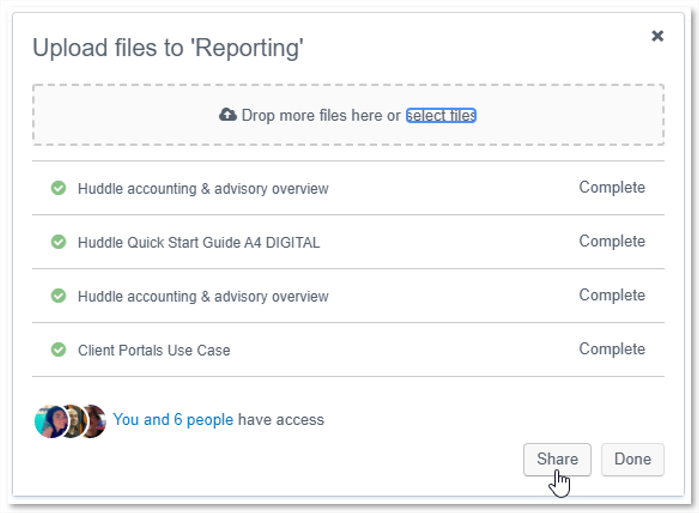The height and width of the screenshot is (513, 699).
Task: Click the Upload files to 'Reporting' title
Action: click(x=168, y=48)
